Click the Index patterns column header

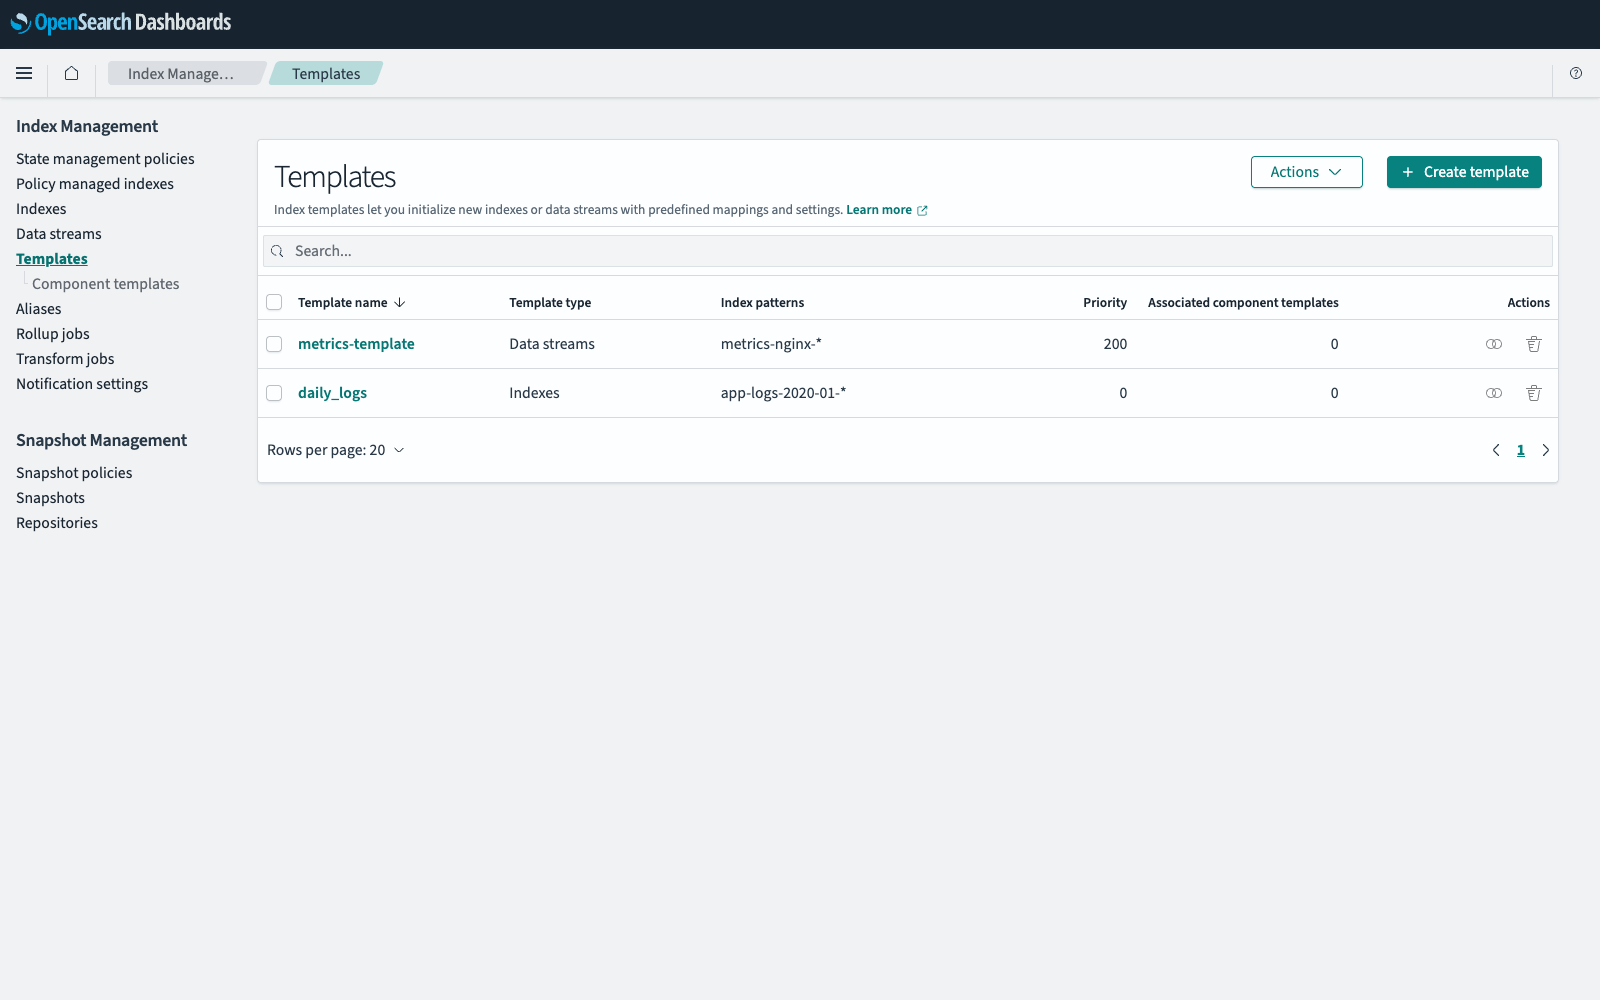pos(762,302)
